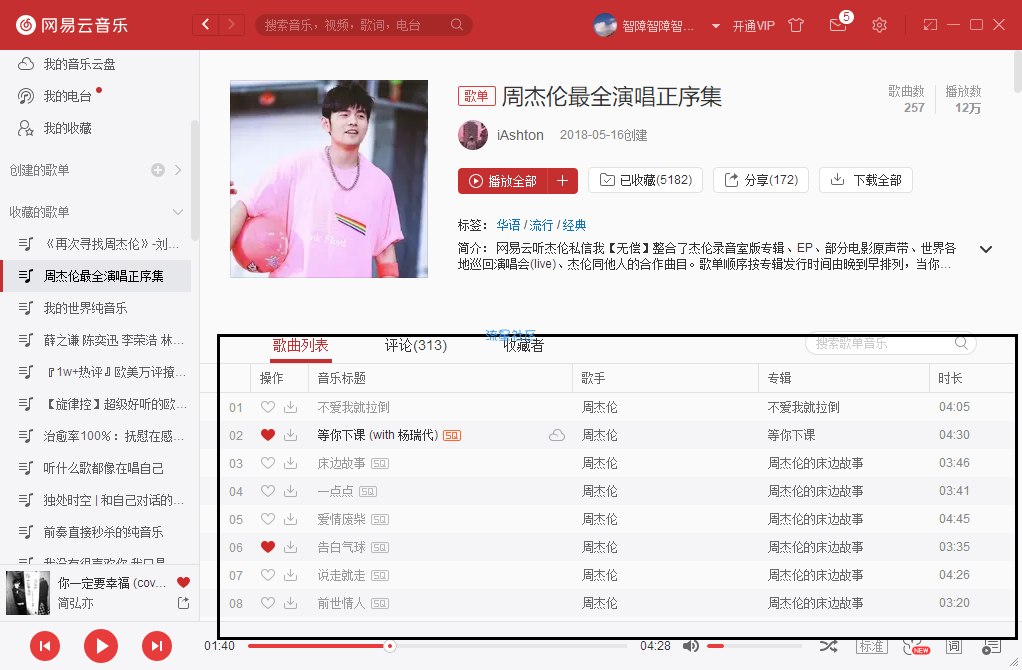Click the NetEase Cloud Music logo

point(72,25)
